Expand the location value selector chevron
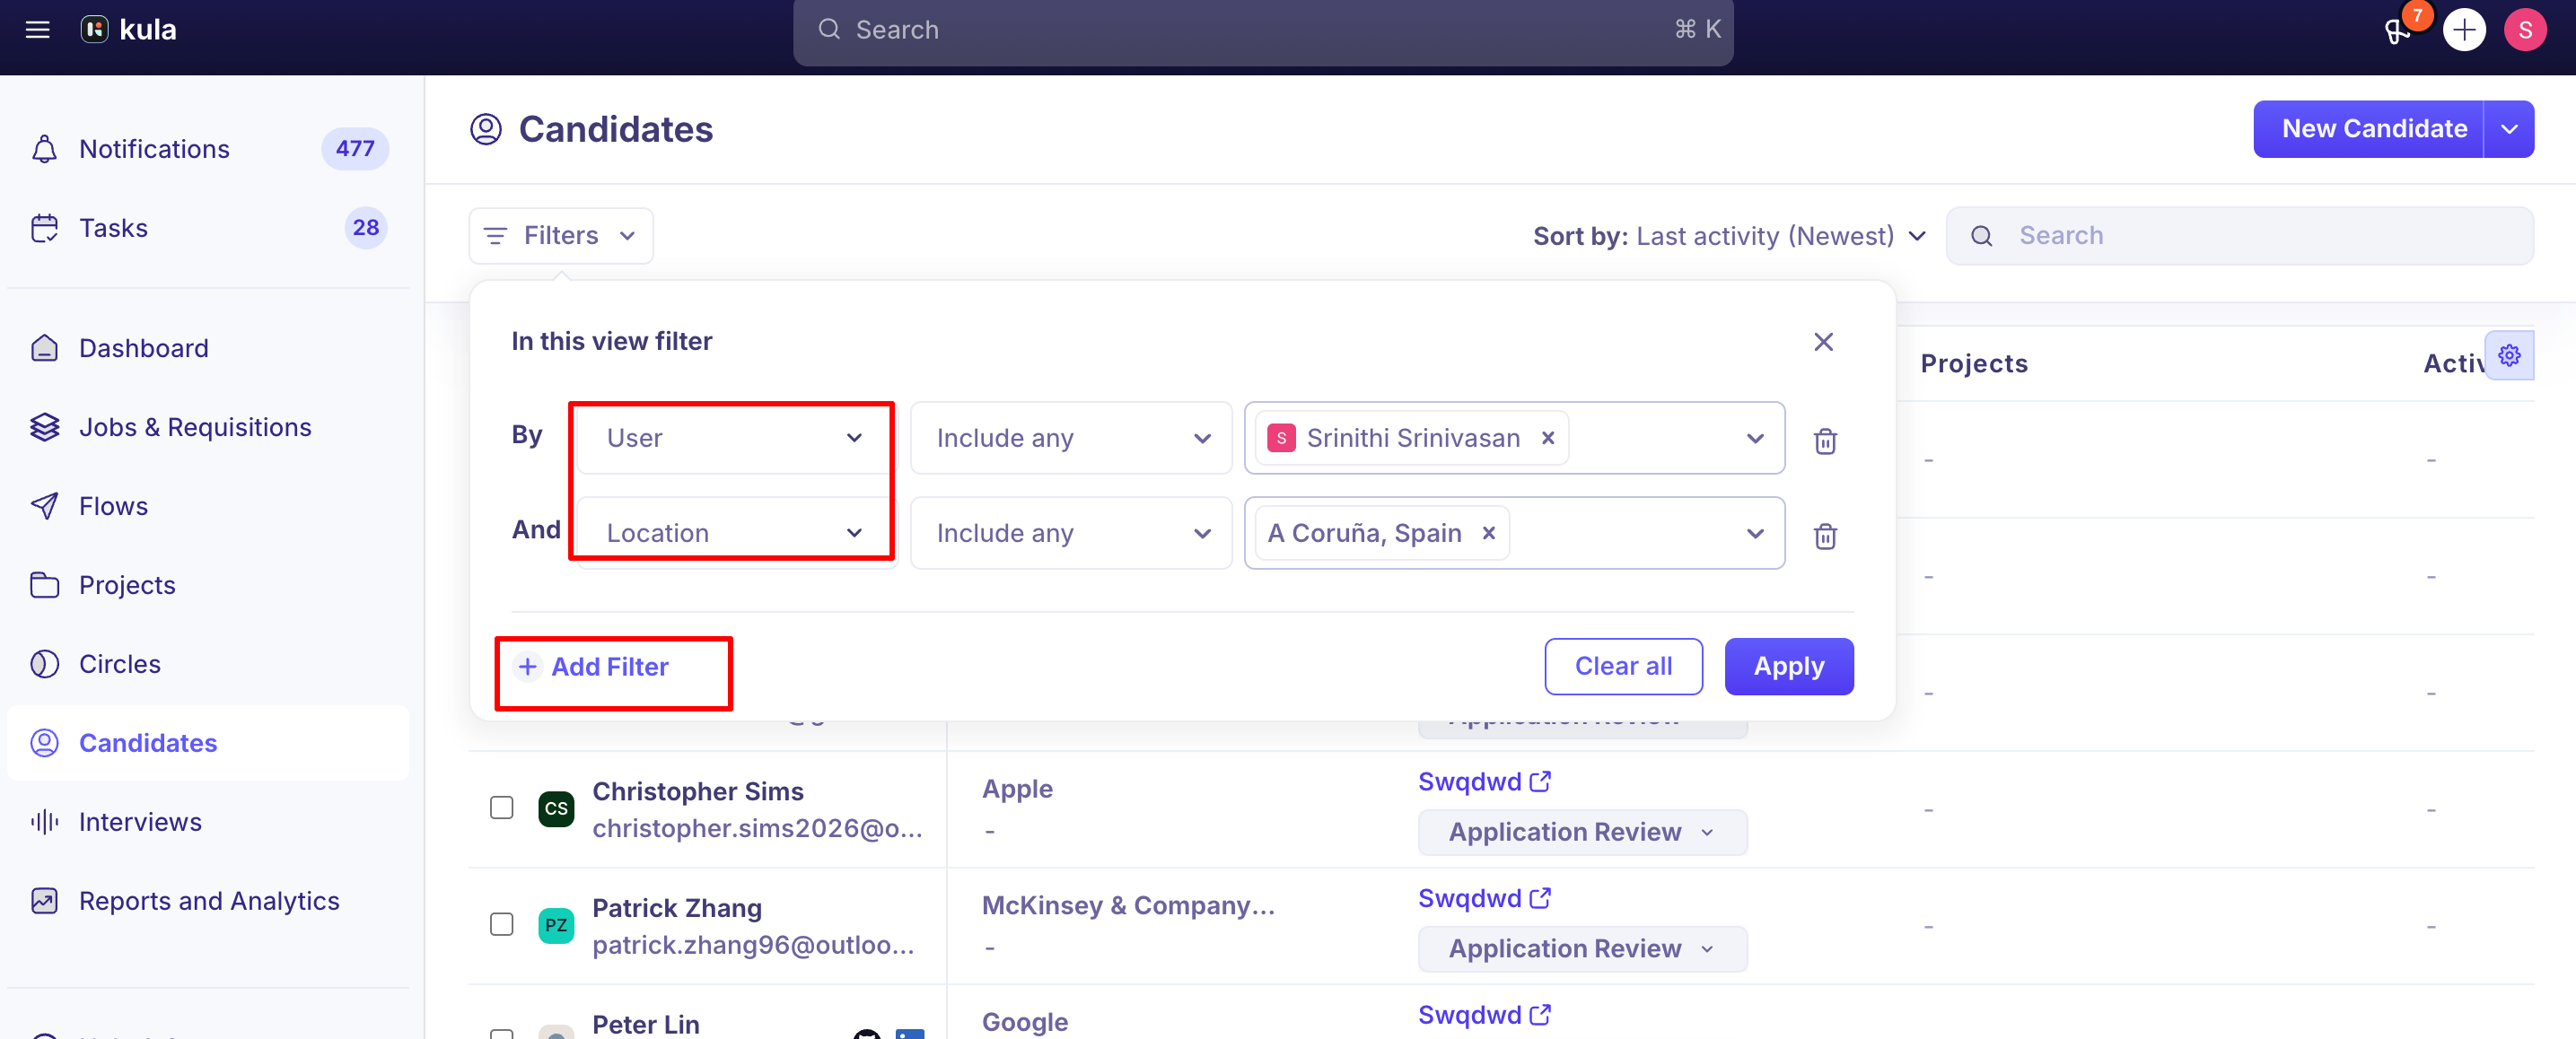This screenshot has height=1039, width=2576. point(1755,533)
